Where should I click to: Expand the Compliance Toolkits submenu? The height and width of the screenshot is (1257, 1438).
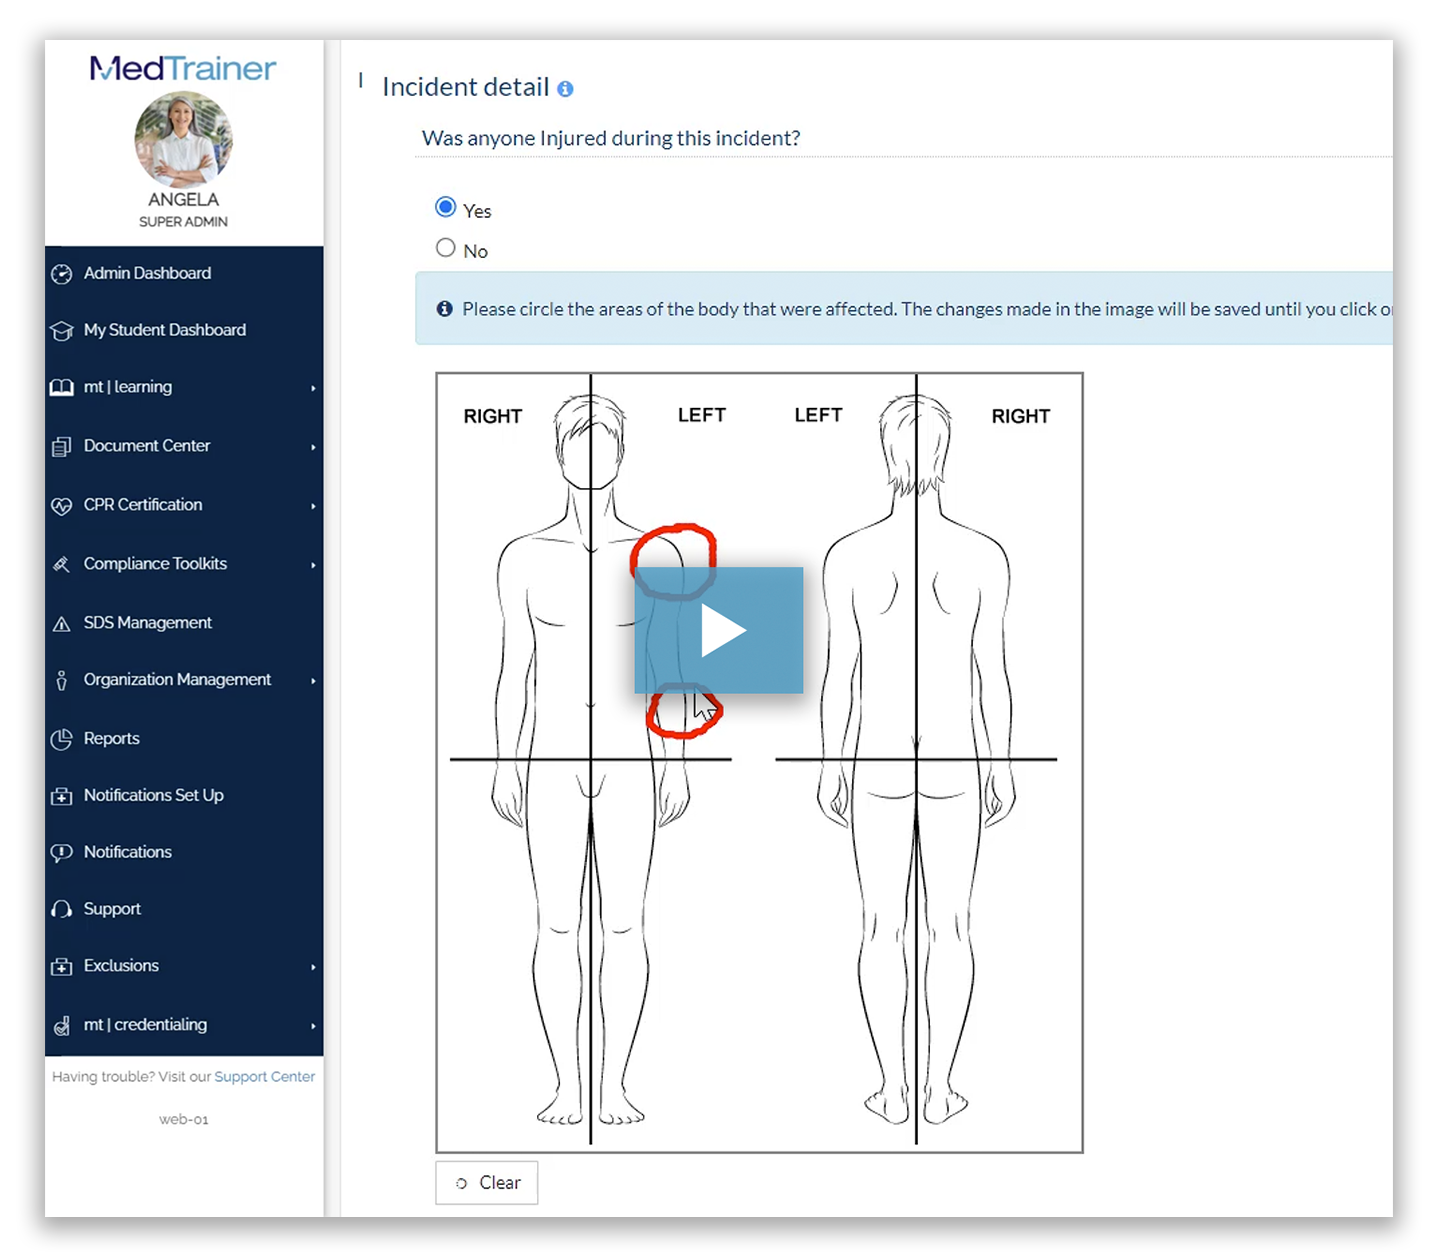click(x=314, y=564)
